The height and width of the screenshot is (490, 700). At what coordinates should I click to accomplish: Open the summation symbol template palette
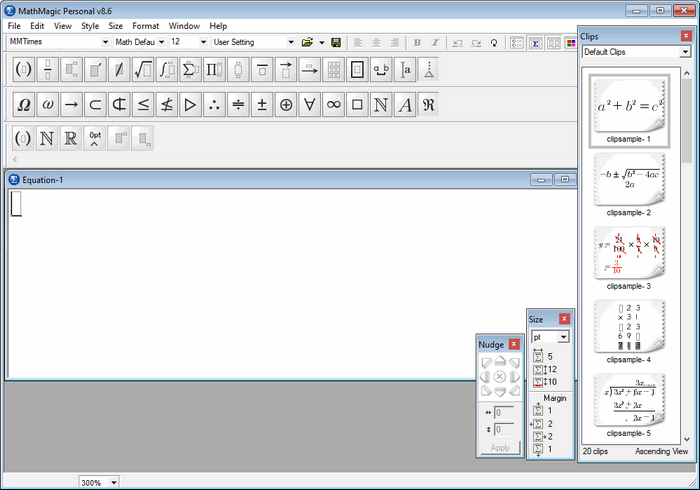[191, 70]
